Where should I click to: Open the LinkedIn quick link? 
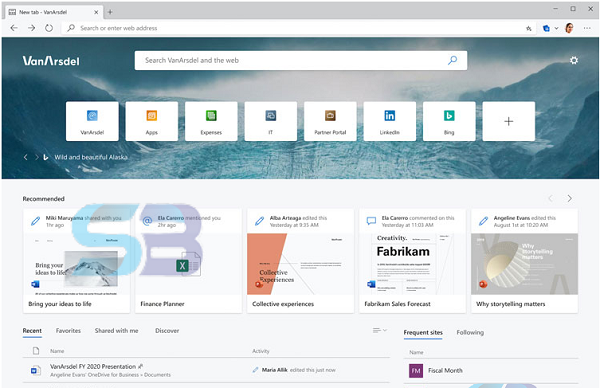point(390,121)
